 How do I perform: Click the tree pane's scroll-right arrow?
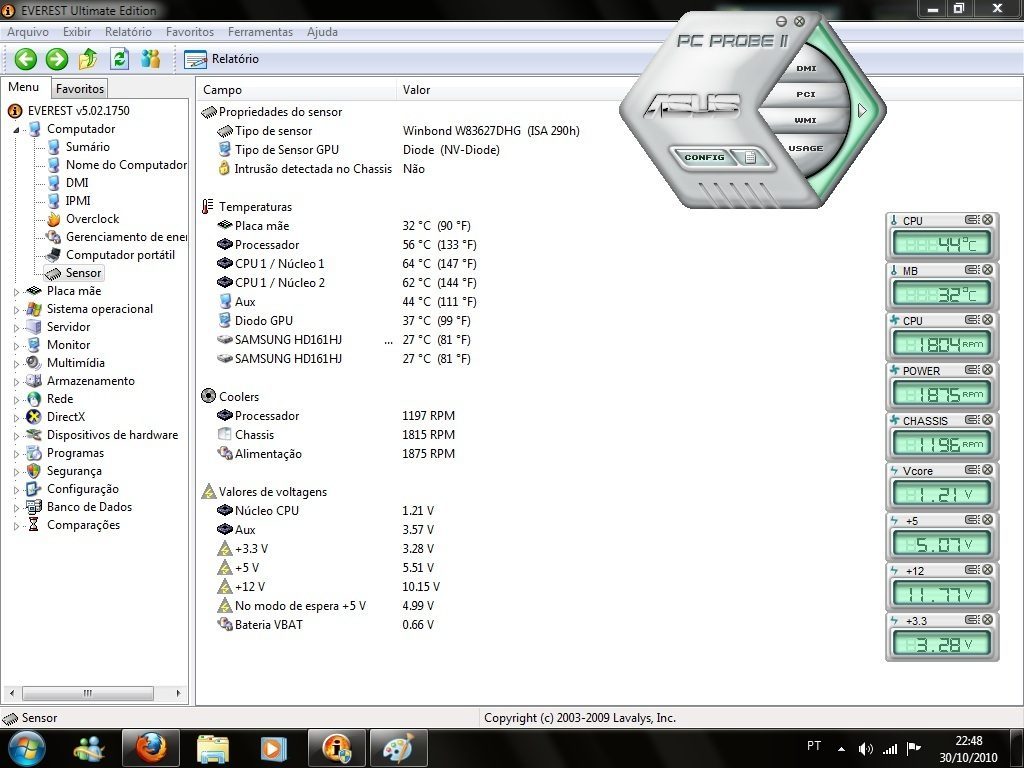(x=178, y=693)
